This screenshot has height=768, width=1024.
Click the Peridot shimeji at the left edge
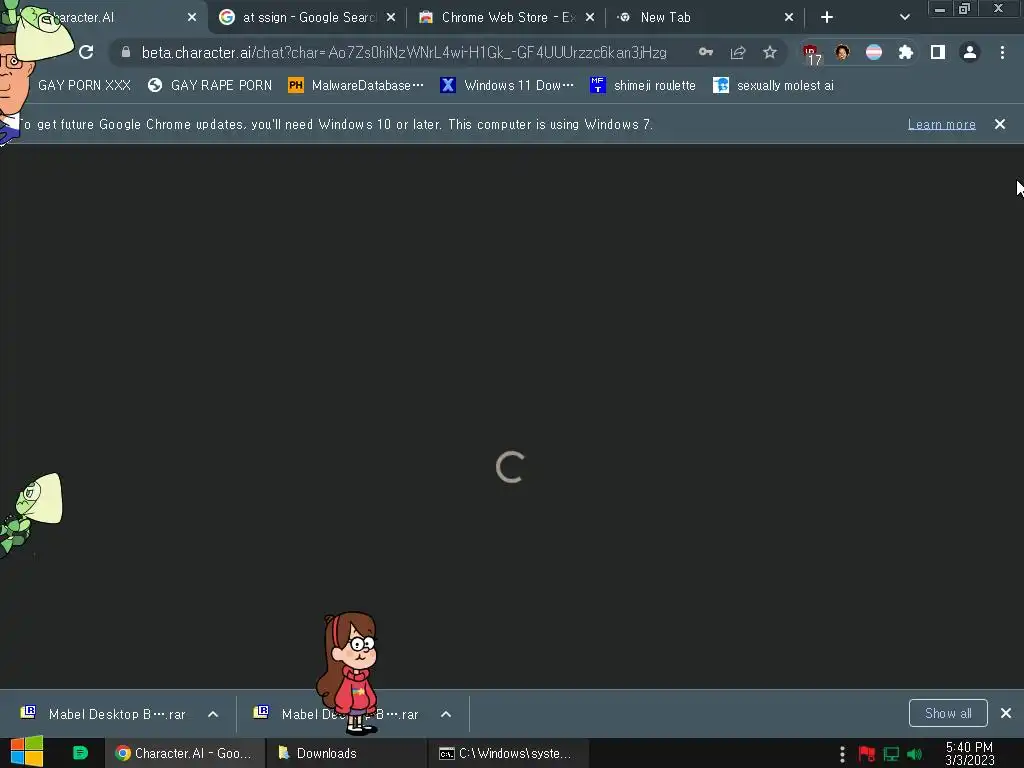click(31, 513)
